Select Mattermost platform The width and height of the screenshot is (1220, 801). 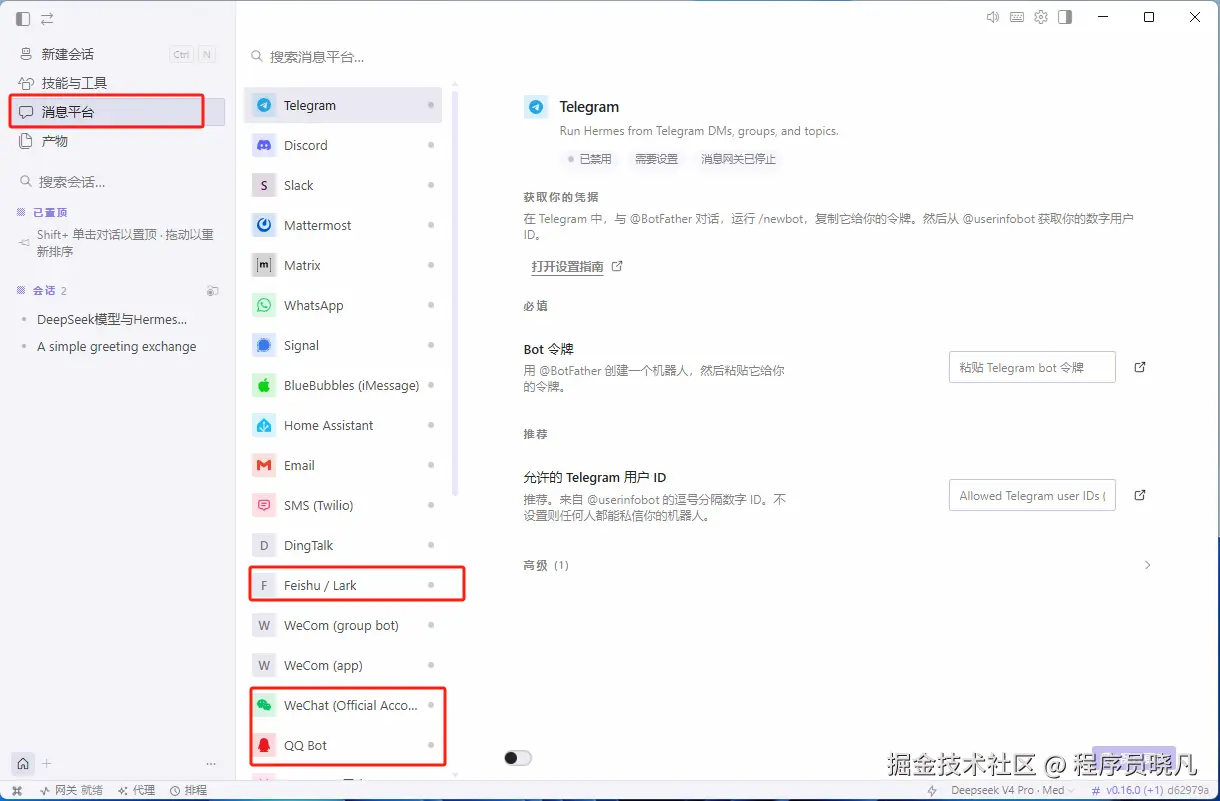343,225
